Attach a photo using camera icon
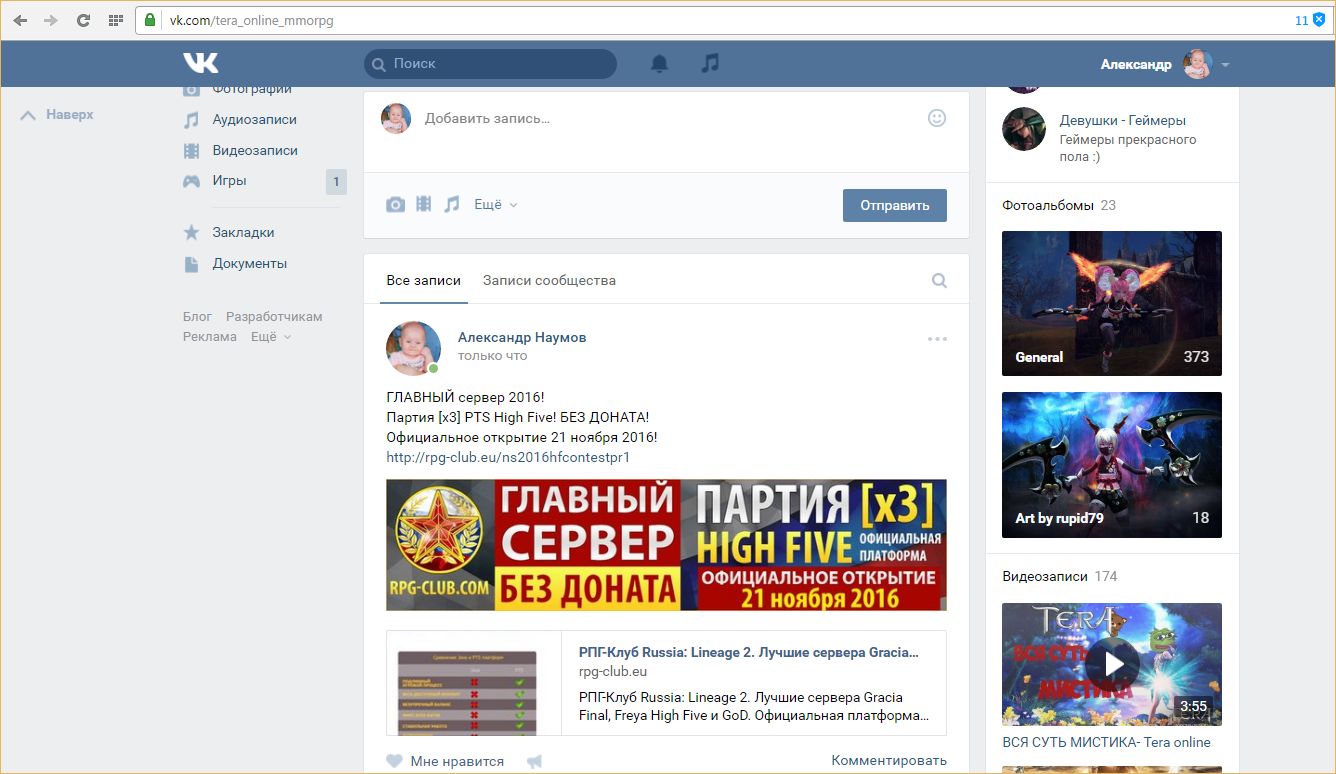The width and height of the screenshot is (1336, 774). [396, 204]
